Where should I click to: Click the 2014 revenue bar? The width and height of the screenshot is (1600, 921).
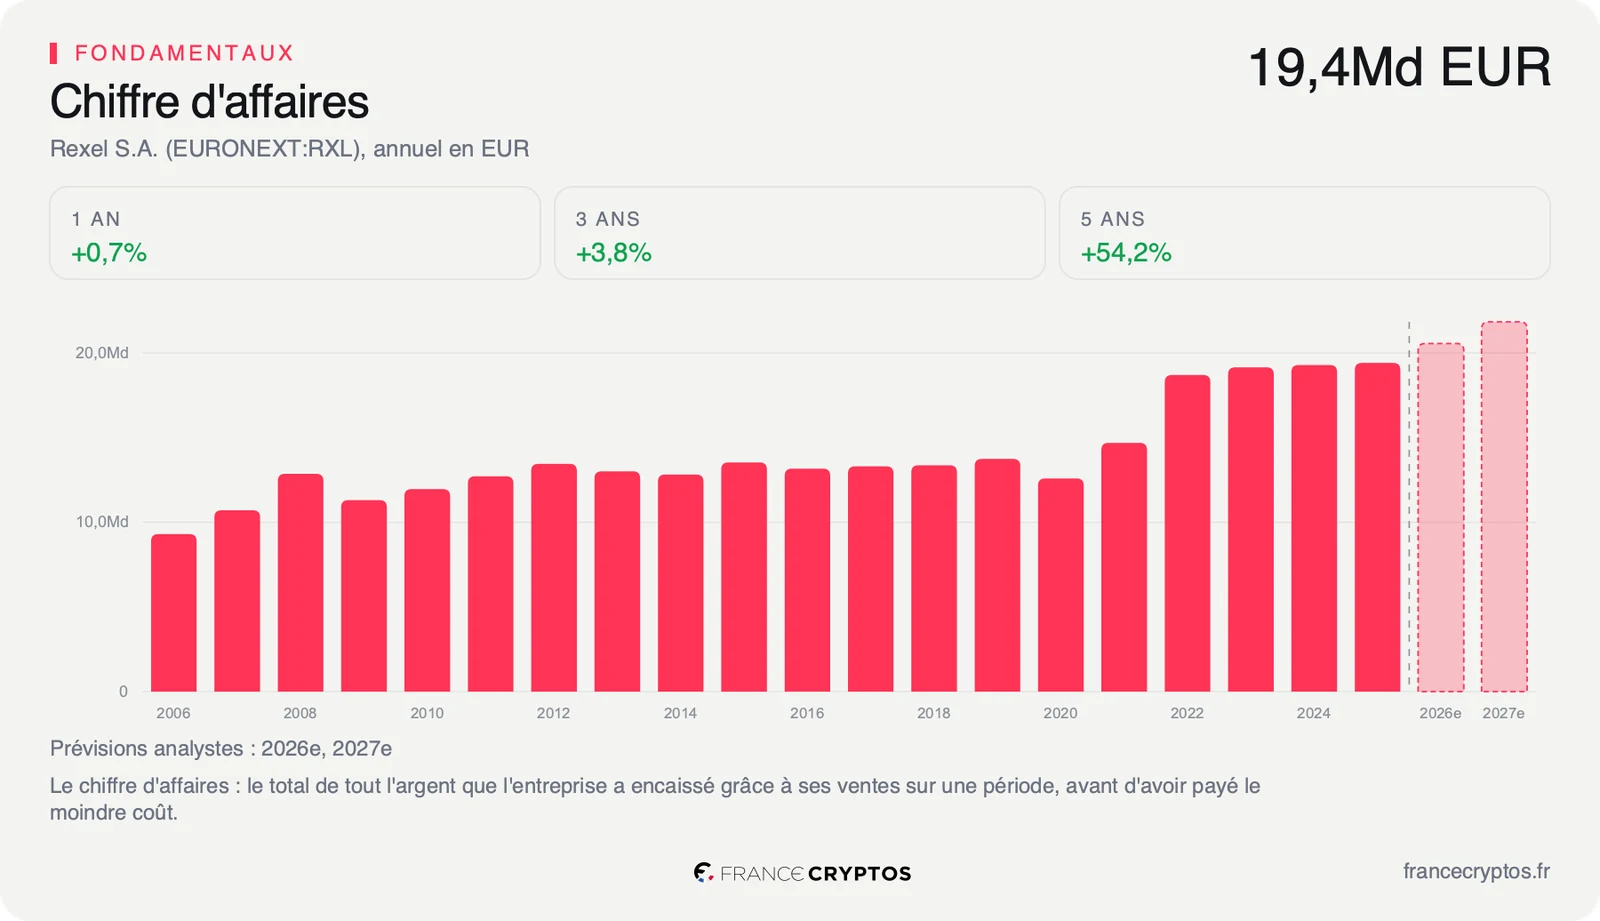coord(680,583)
